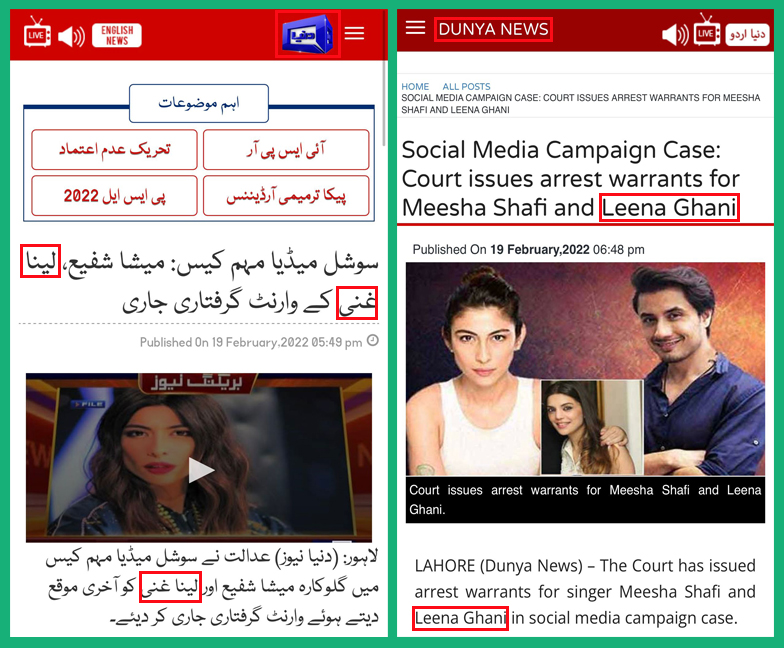Open the آئی ایس پی آر topic
784x648 pixels.
point(286,150)
